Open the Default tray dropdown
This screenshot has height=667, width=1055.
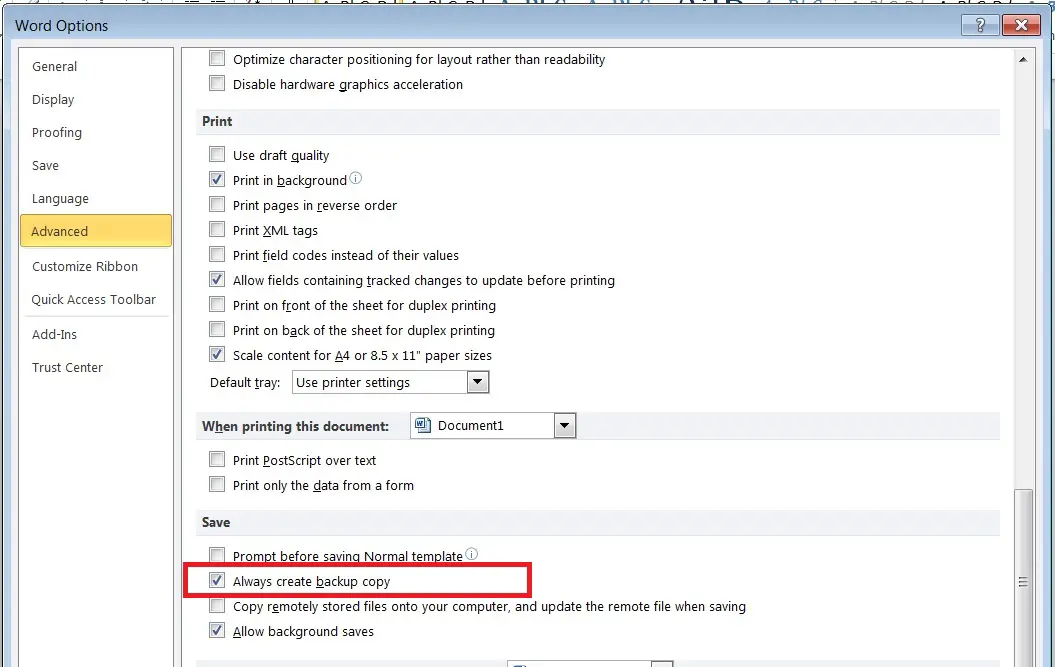477,382
